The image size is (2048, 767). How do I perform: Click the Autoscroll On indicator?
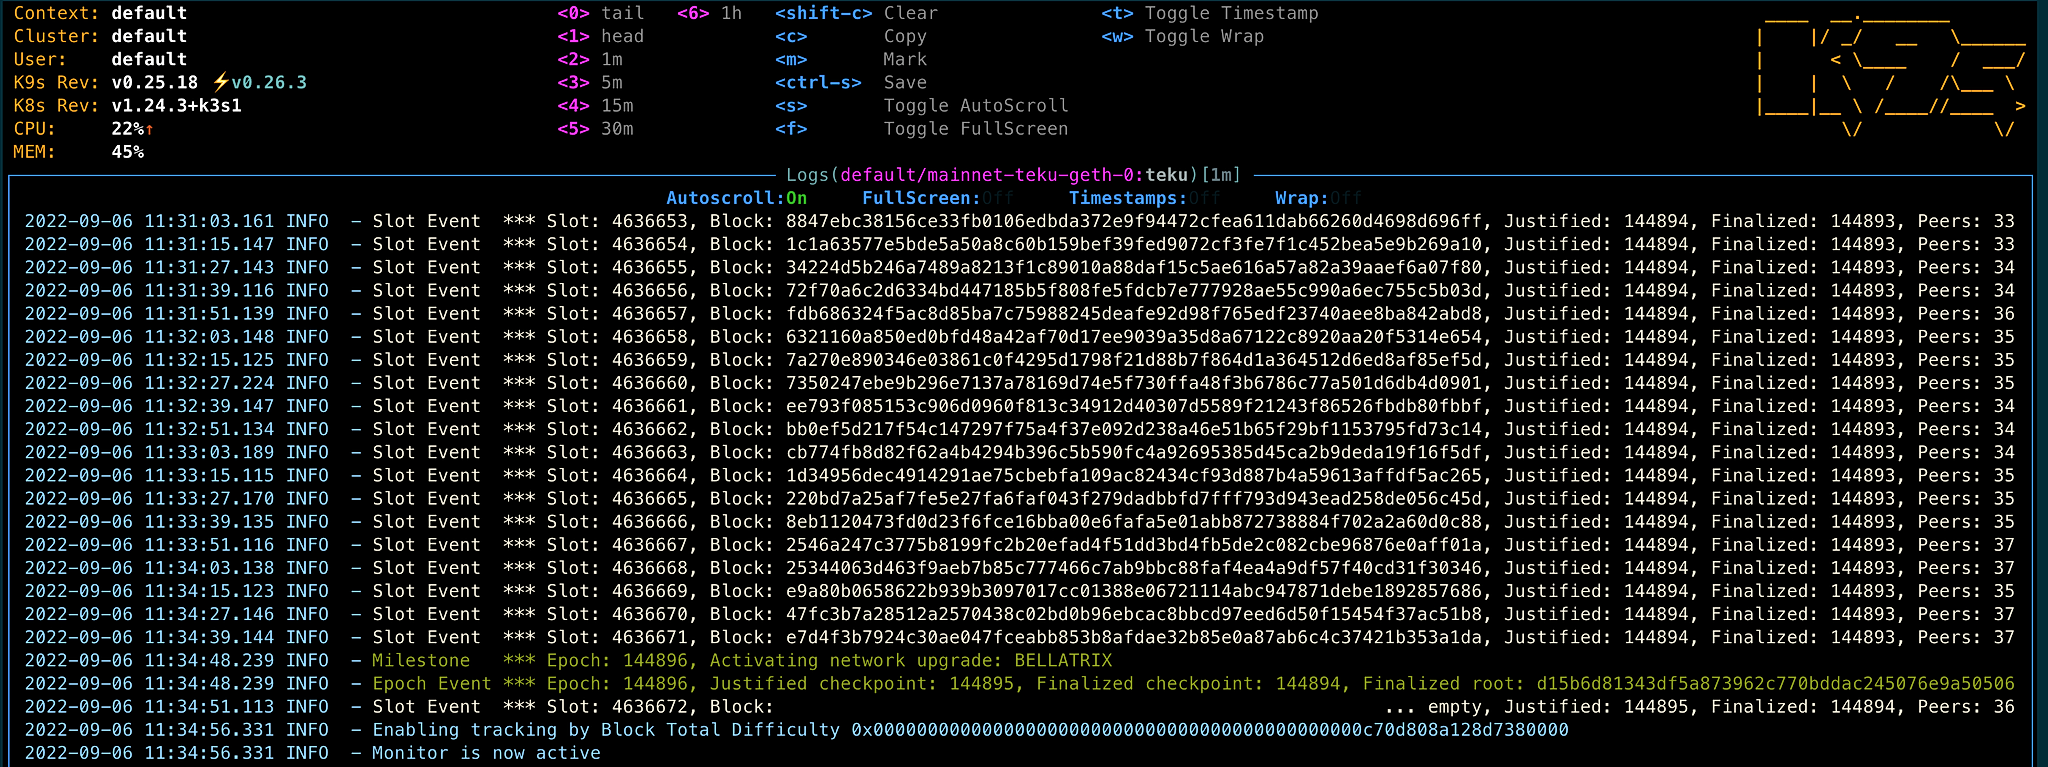click(737, 198)
